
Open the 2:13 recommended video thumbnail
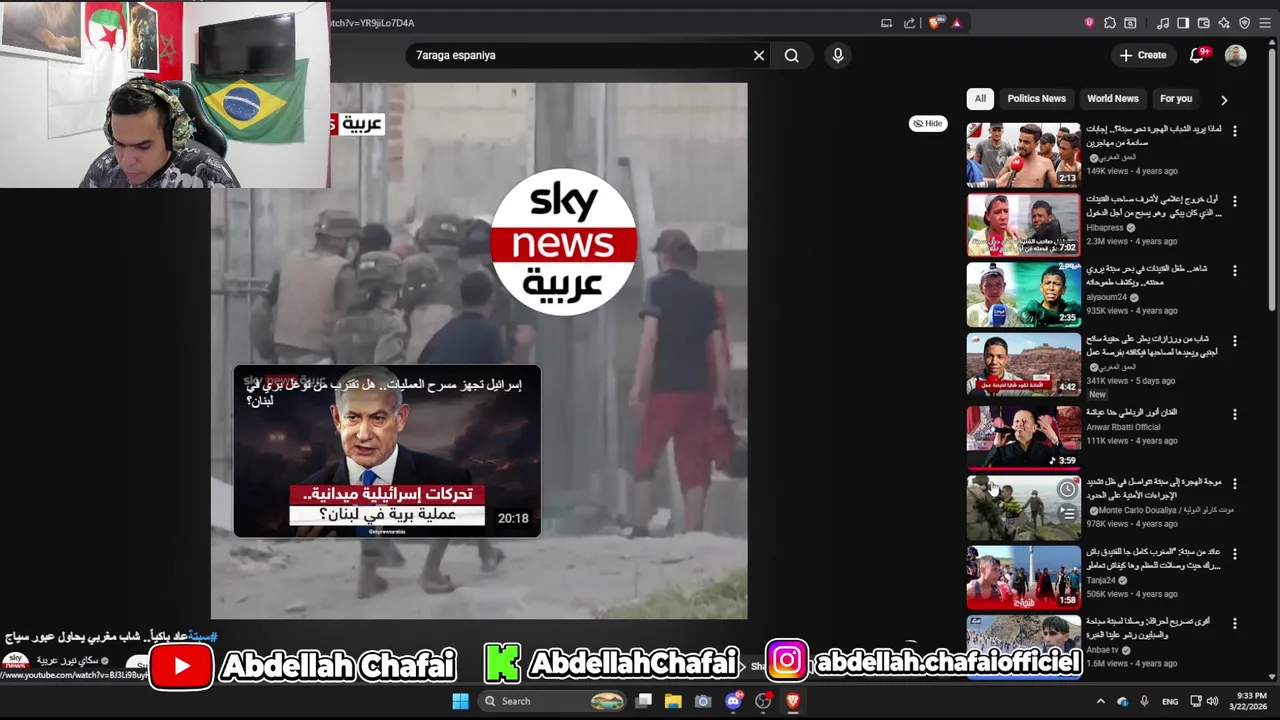pos(1023,155)
